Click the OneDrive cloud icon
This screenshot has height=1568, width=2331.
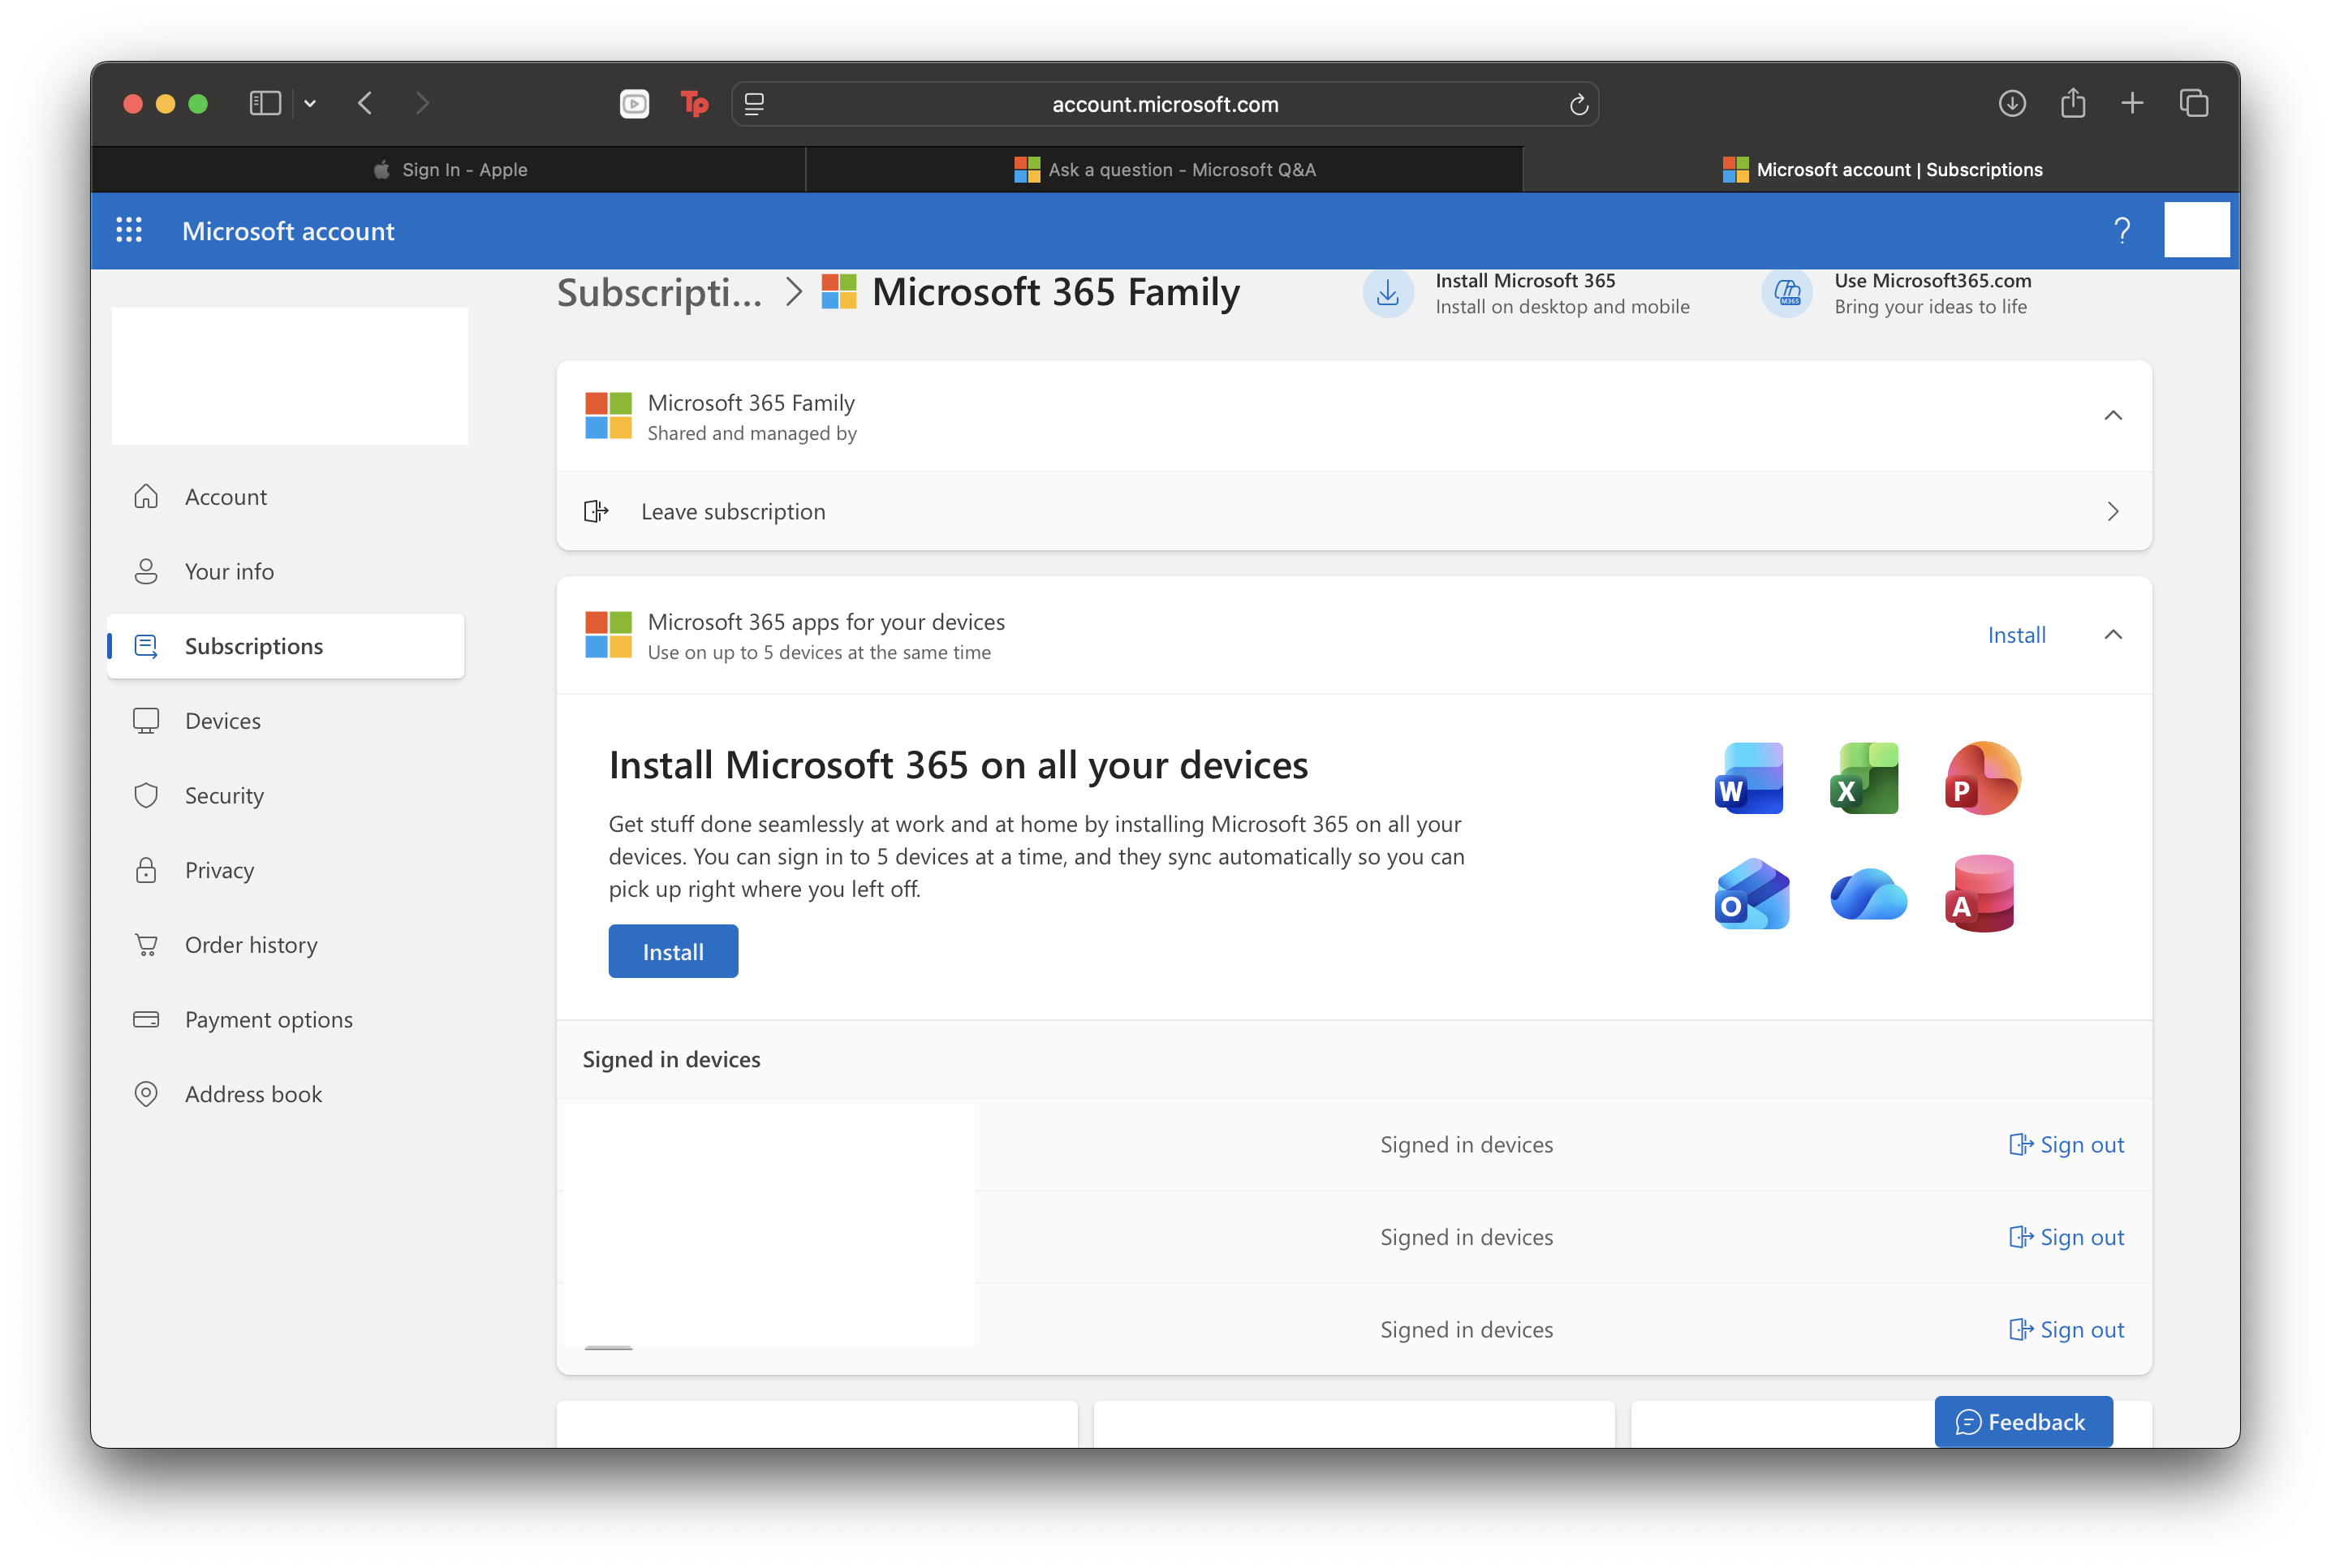tap(1867, 894)
